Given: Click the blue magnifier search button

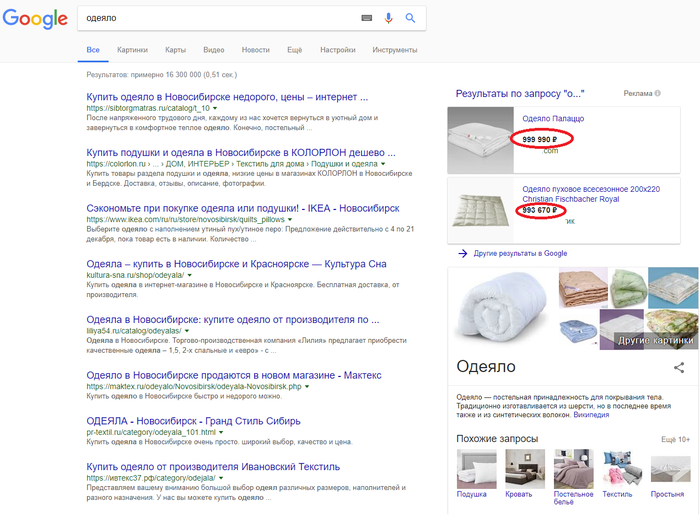Looking at the screenshot, I should tap(410, 18).
